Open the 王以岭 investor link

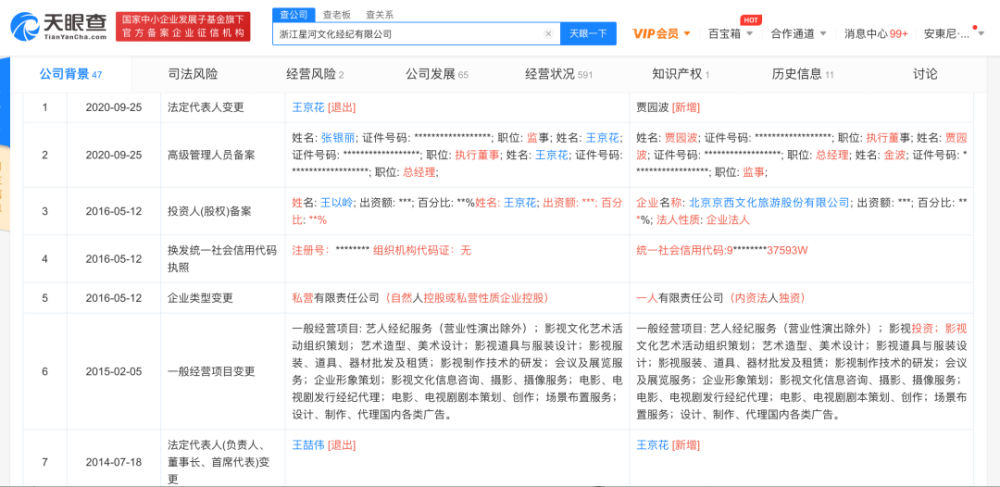click(337, 203)
